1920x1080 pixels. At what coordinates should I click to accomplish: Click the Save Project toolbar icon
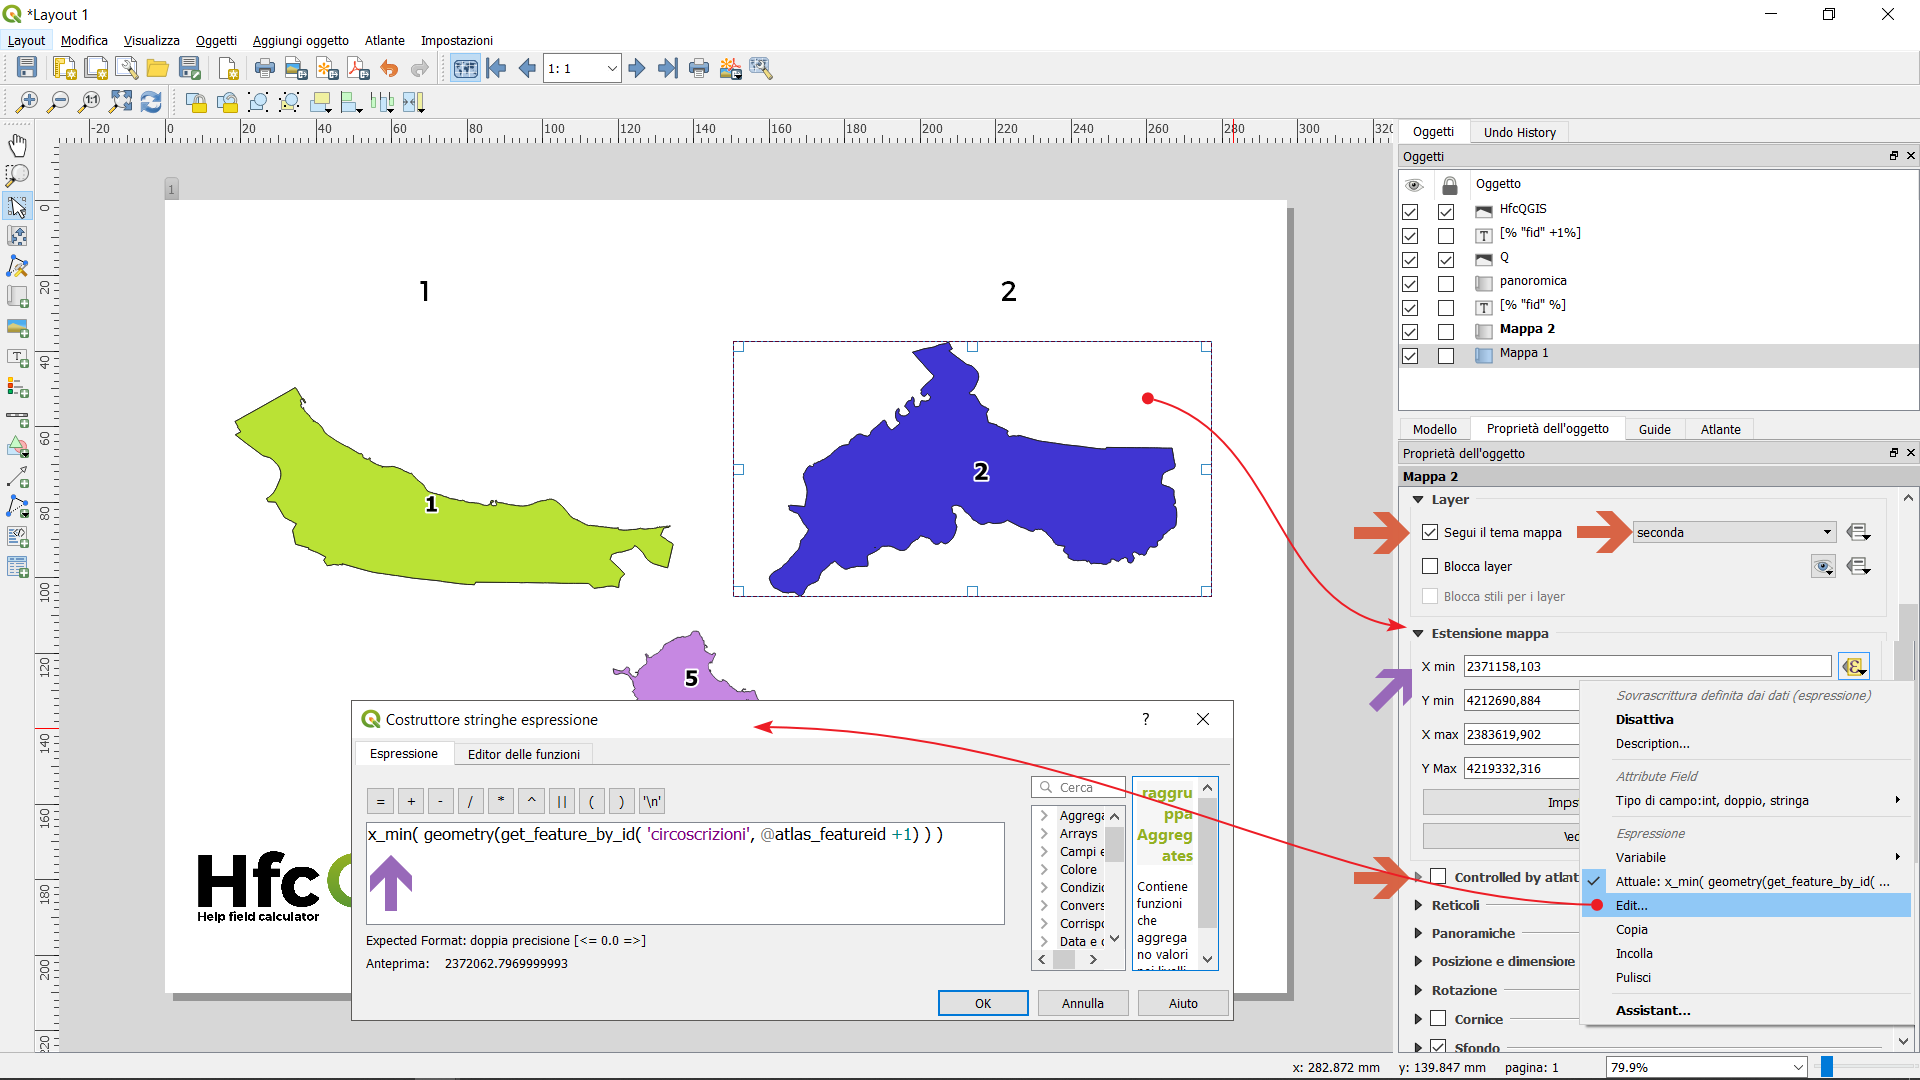coord(27,68)
